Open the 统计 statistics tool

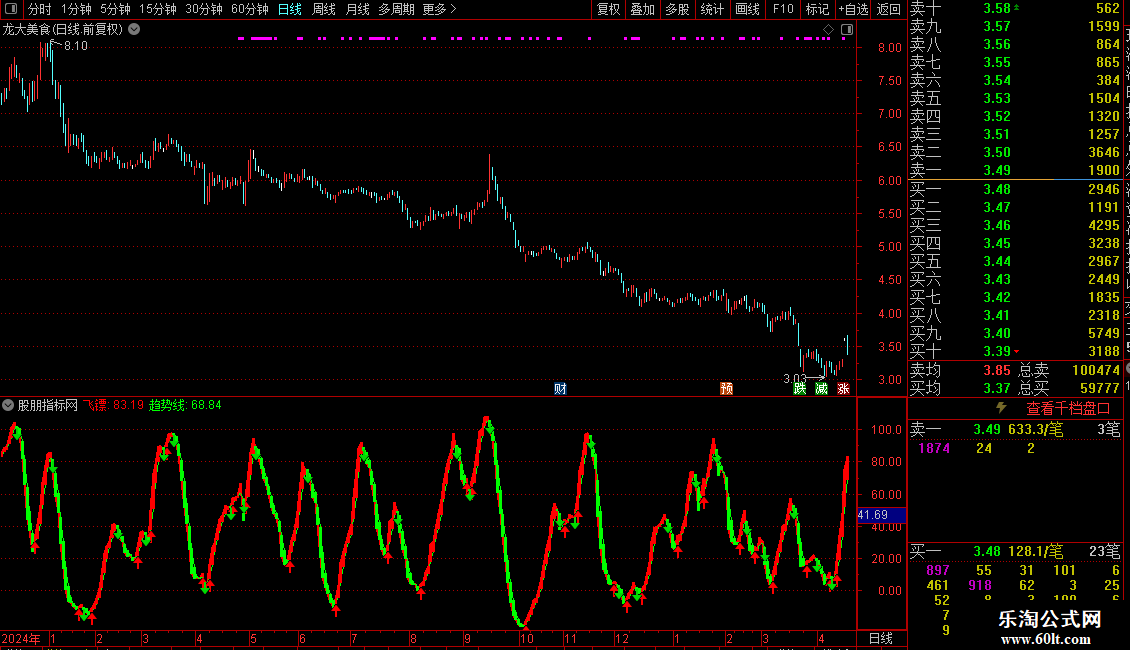tap(712, 9)
